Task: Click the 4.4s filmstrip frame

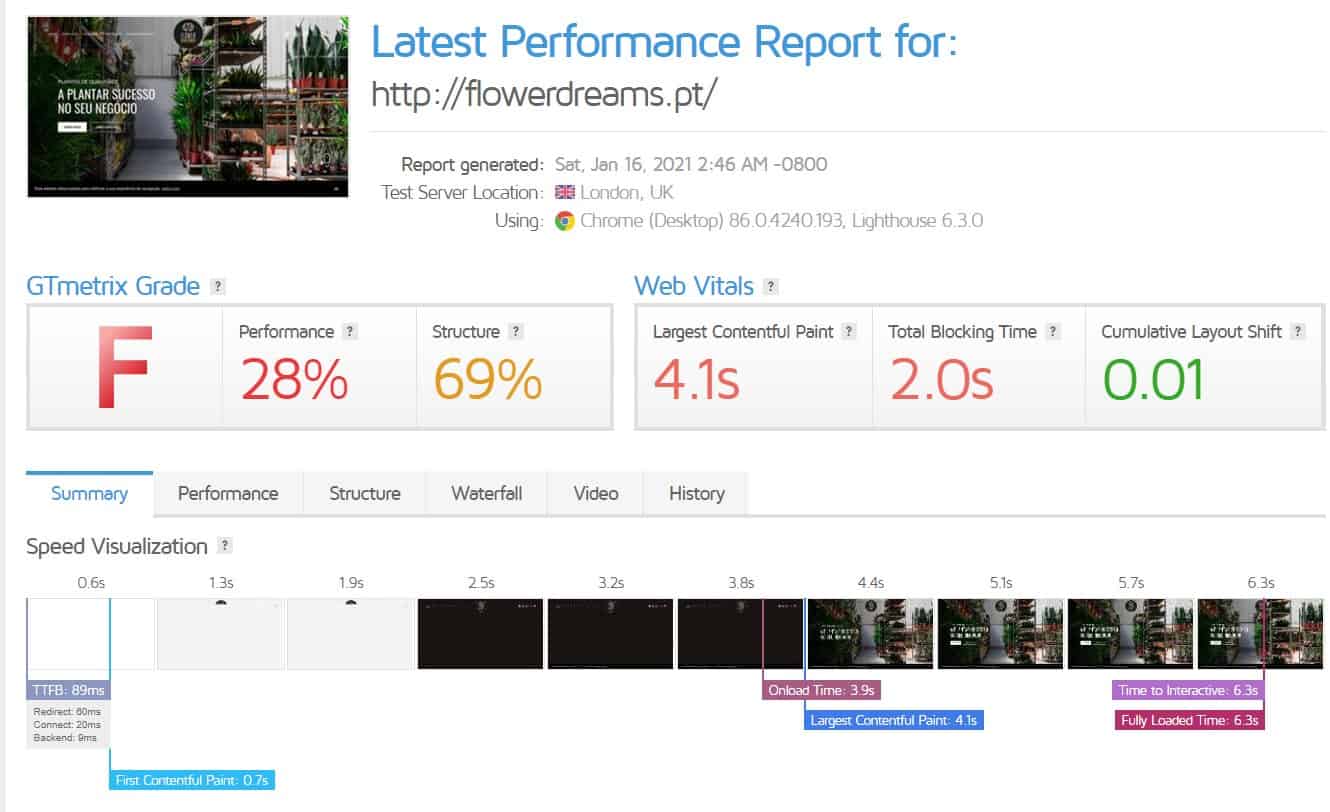Action: coord(871,634)
